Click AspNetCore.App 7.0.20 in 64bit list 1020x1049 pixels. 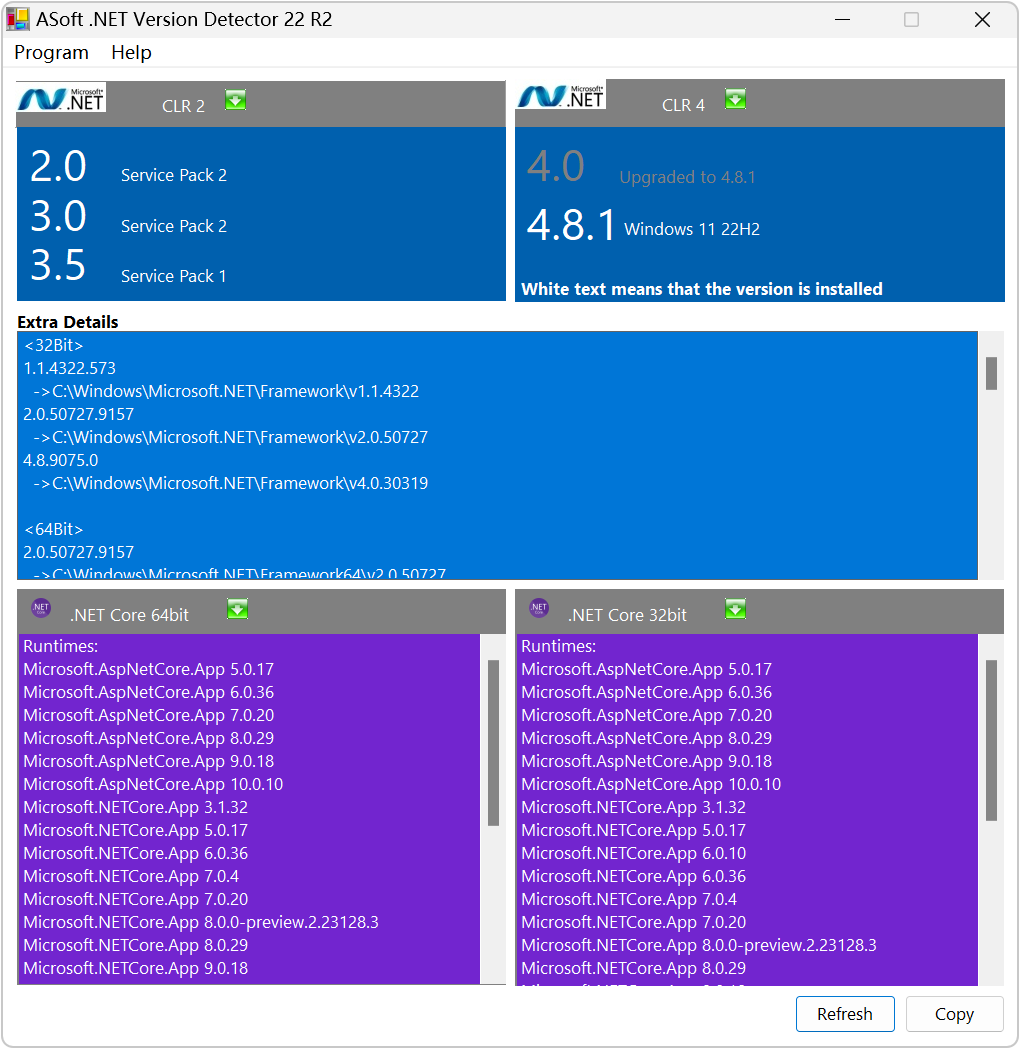tap(148, 715)
